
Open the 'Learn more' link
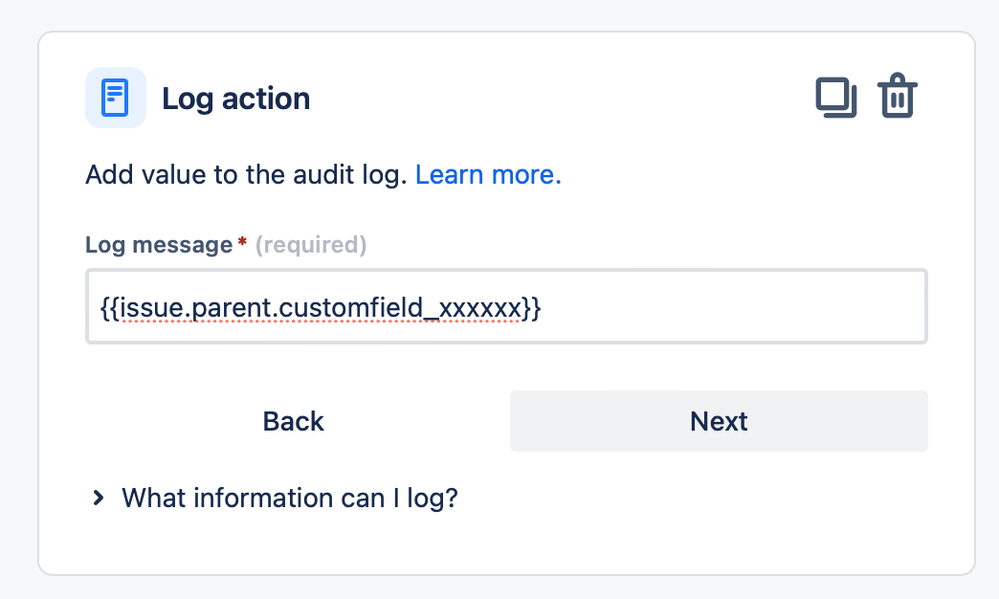[487, 174]
